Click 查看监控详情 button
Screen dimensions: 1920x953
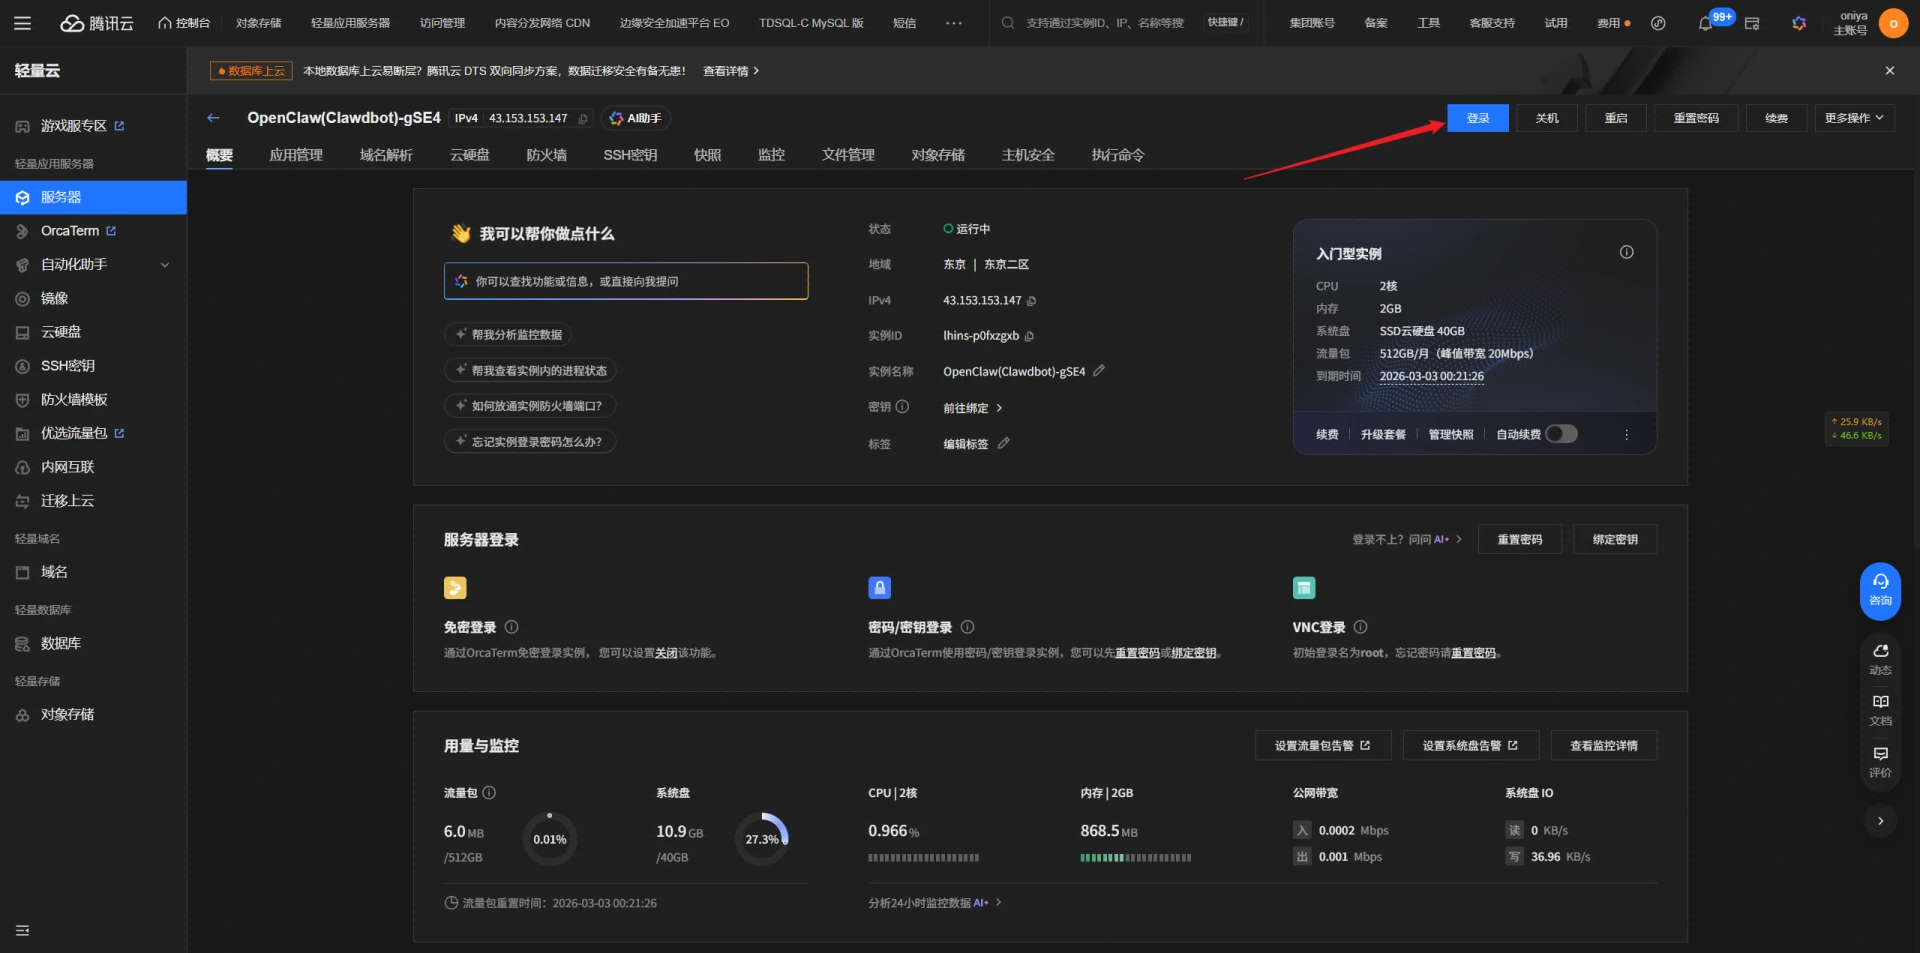tap(1603, 746)
